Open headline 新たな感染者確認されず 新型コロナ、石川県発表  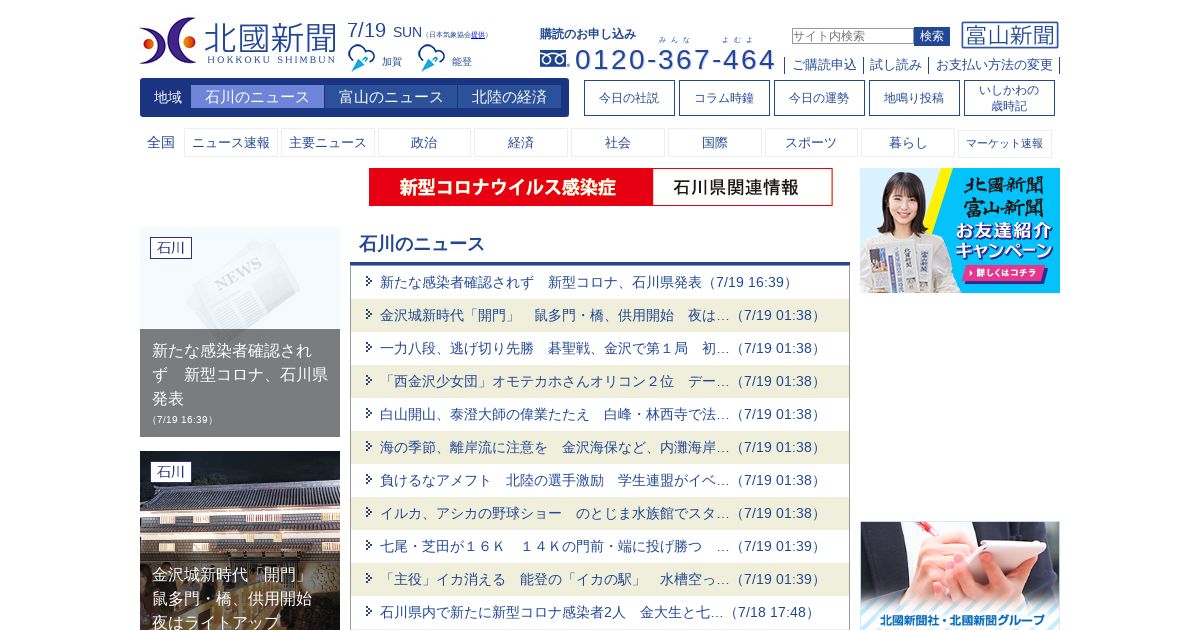click(588, 282)
